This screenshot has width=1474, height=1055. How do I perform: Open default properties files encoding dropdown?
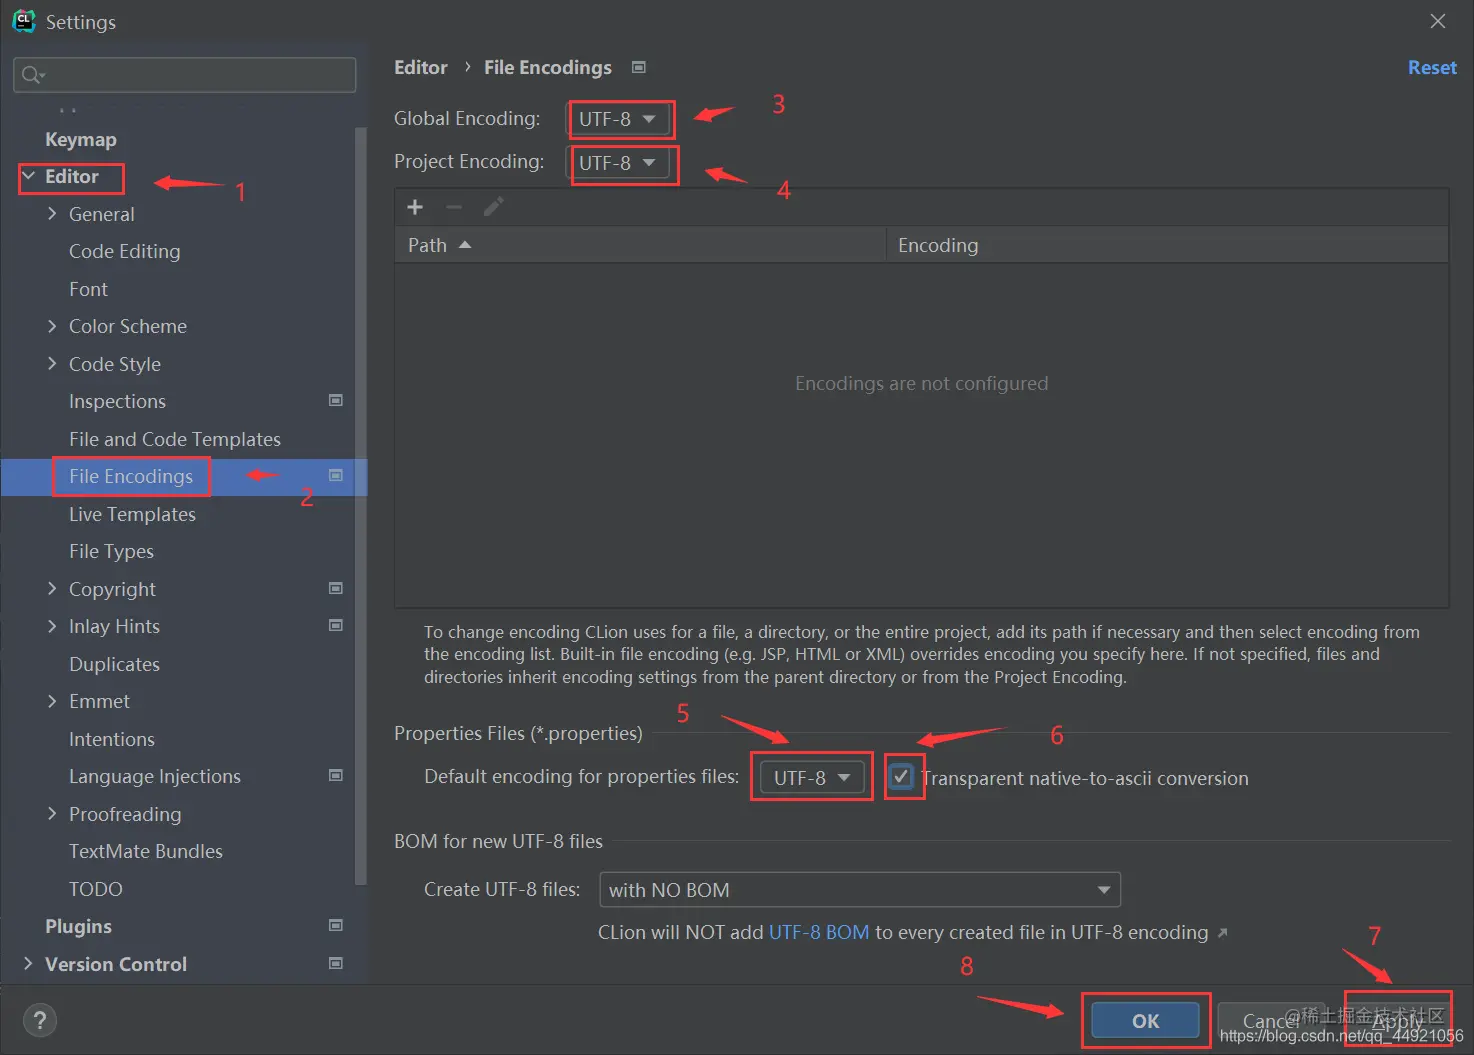(x=812, y=777)
